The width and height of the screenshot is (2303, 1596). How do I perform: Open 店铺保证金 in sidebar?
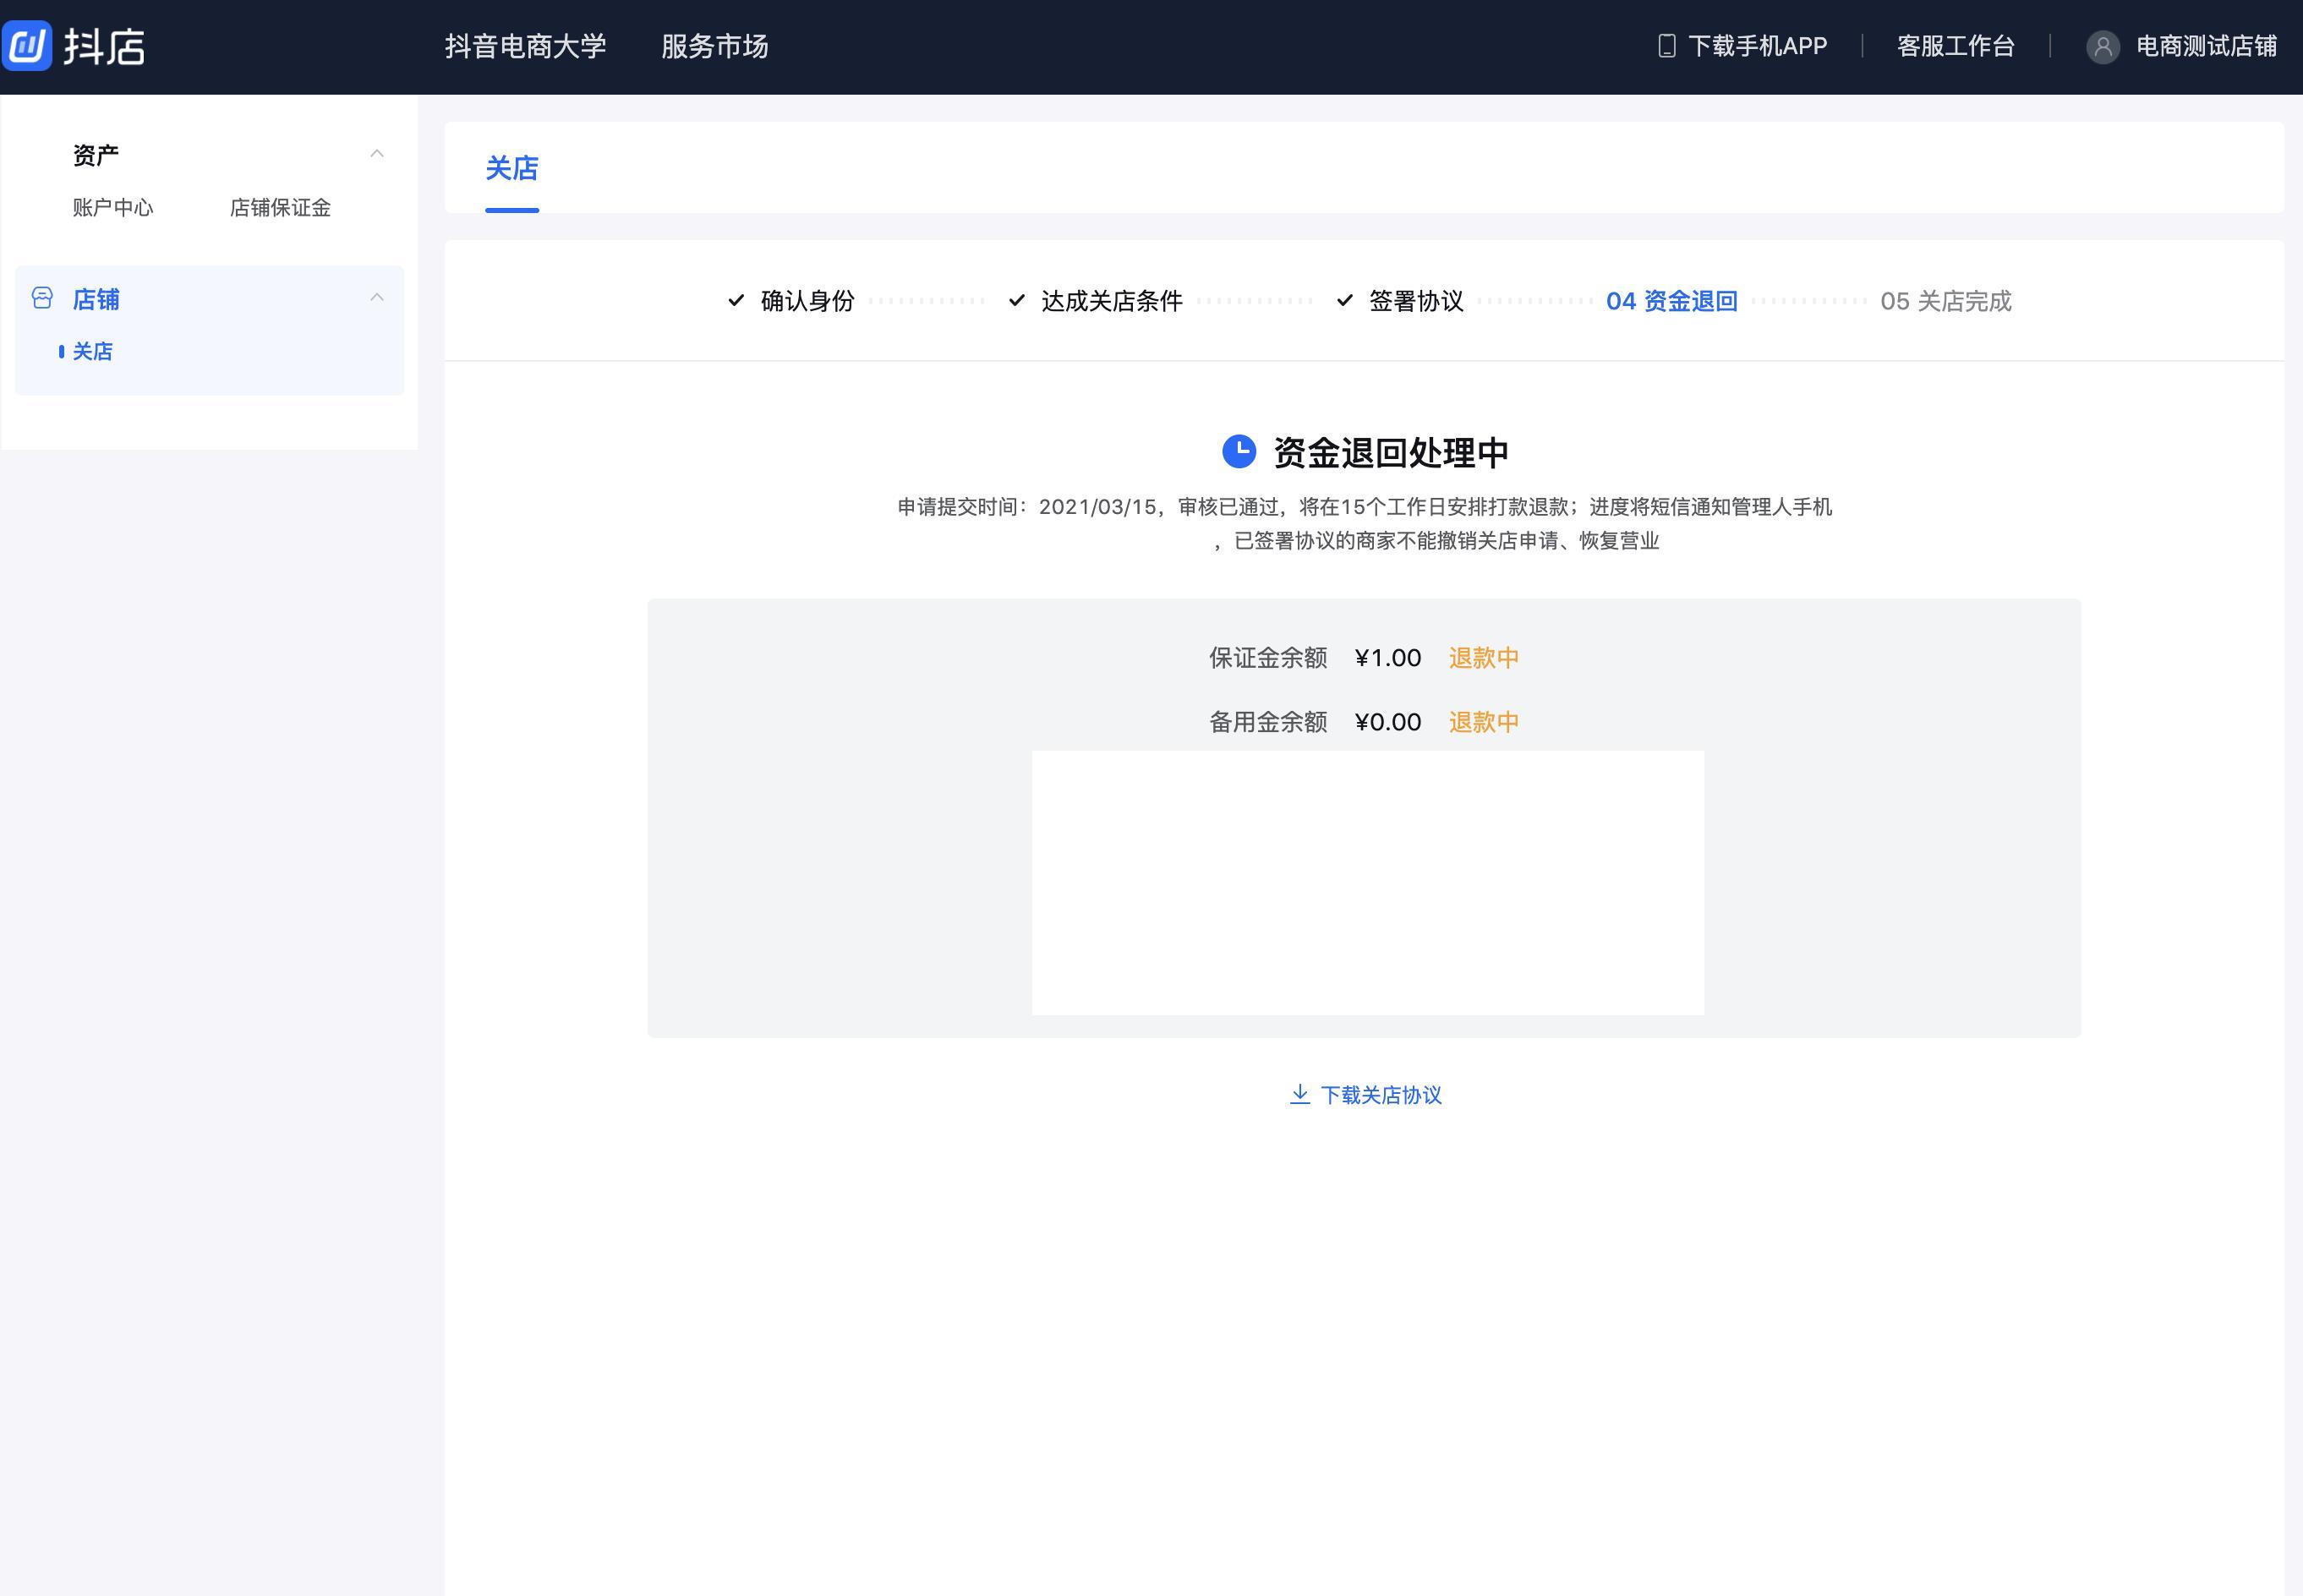pyautogui.click(x=280, y=207)
